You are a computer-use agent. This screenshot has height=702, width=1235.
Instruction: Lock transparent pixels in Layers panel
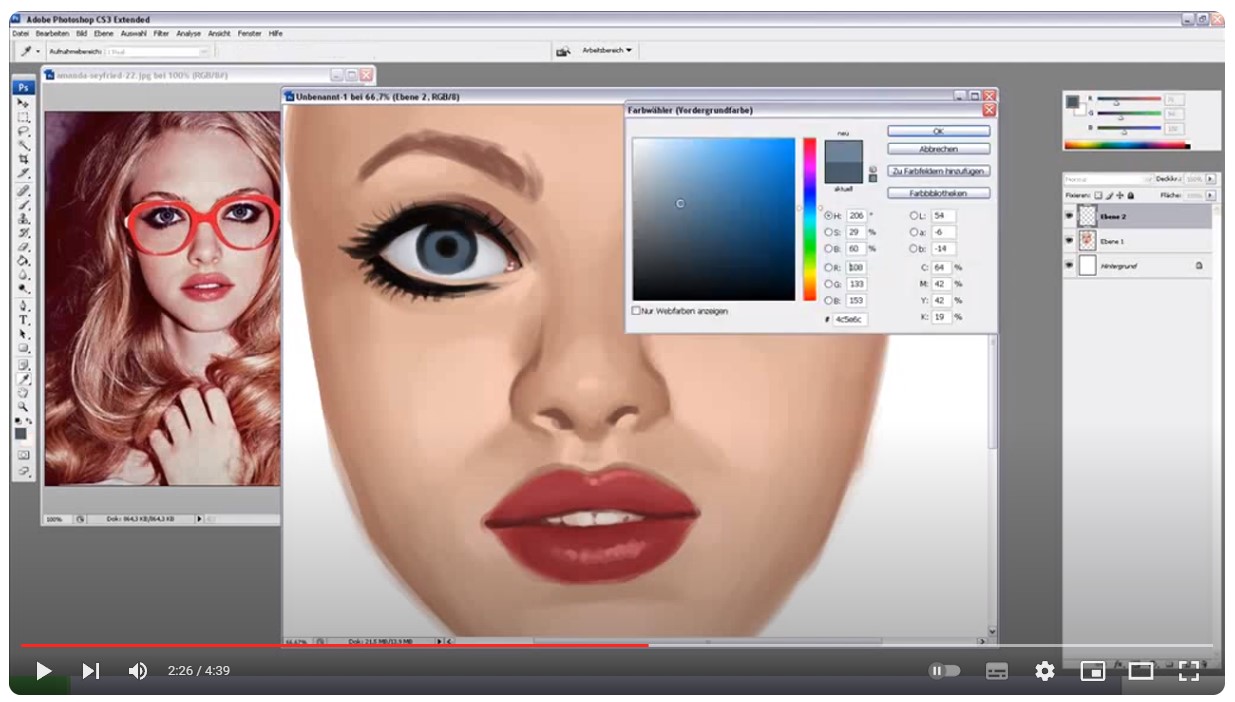[1098, 195]
